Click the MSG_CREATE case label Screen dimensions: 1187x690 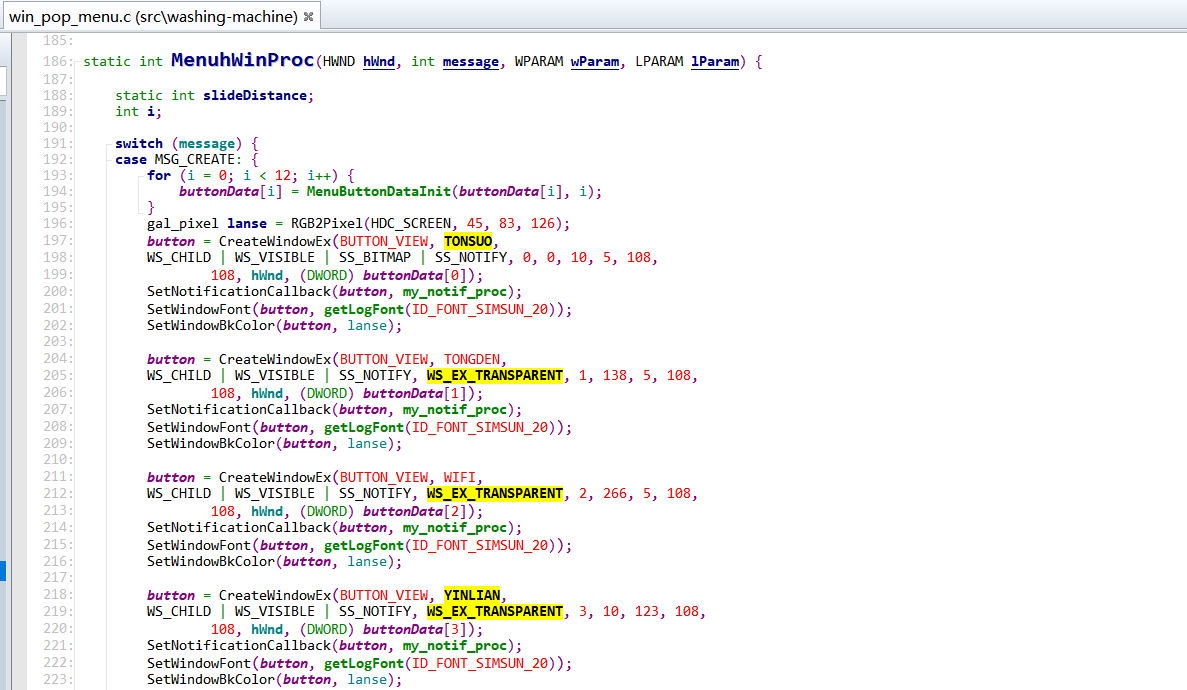coord(195,160)
